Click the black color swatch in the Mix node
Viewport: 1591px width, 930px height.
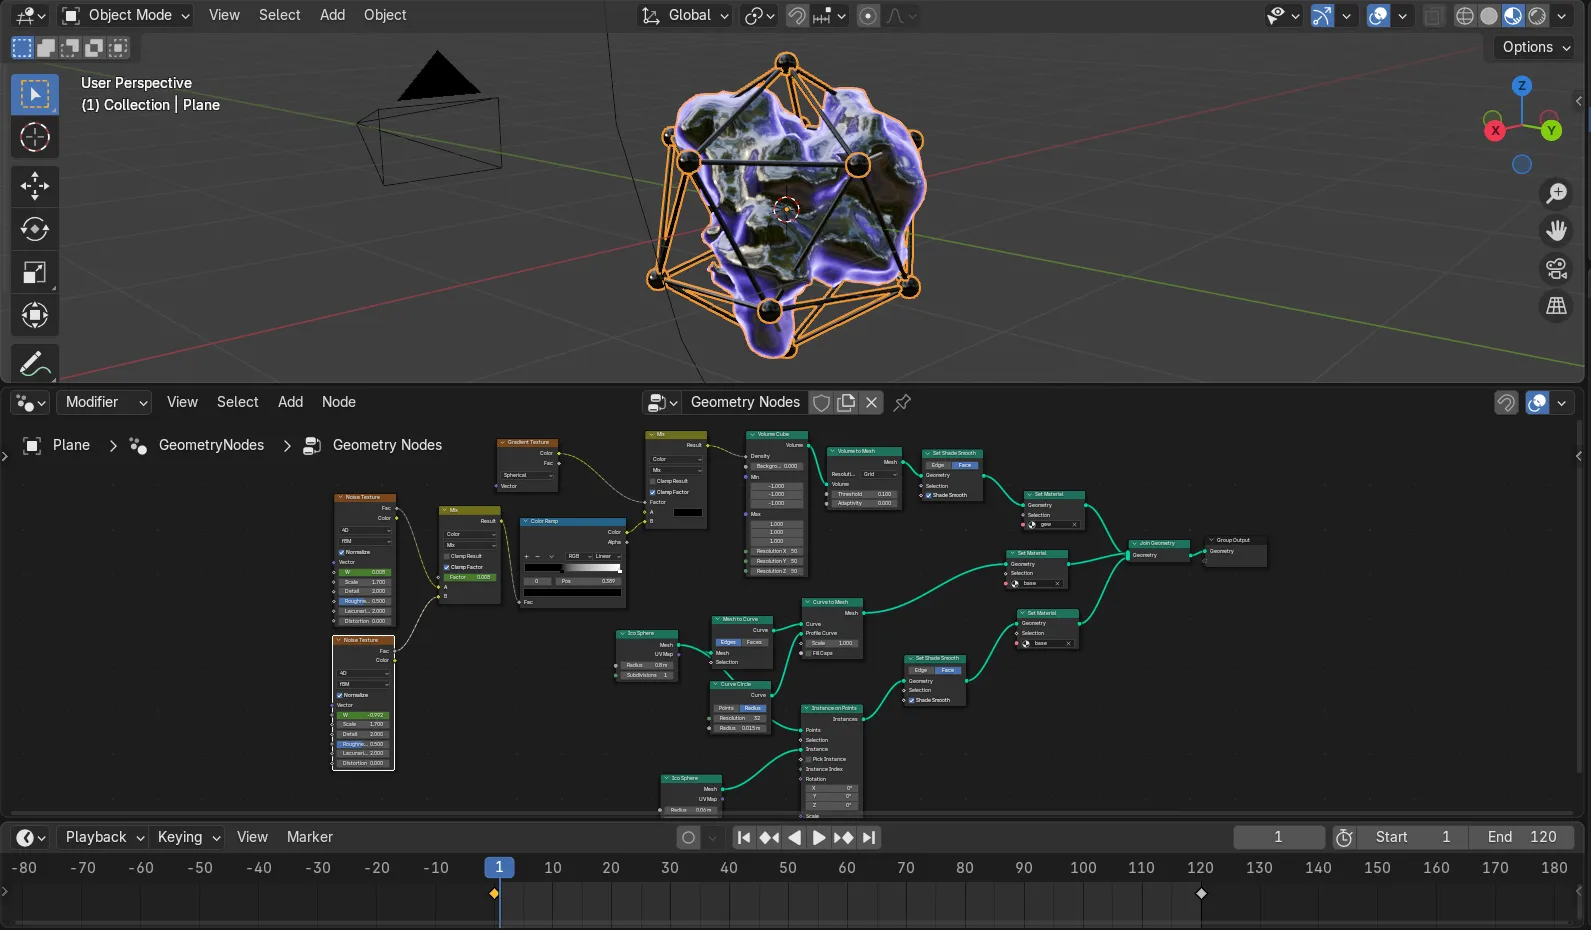point(688,512)
